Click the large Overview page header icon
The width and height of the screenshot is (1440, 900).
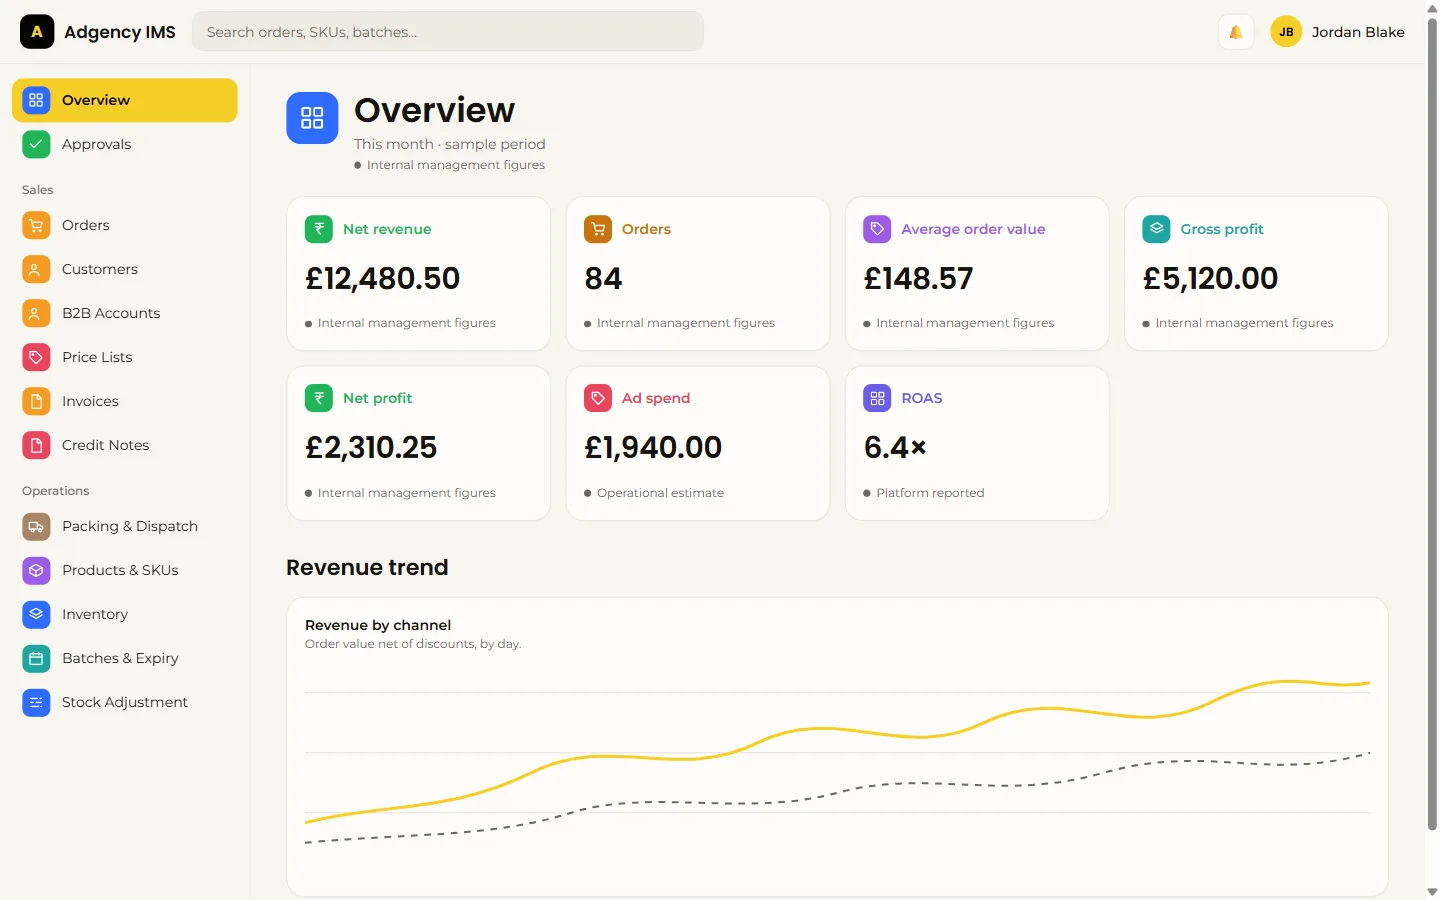[312, 118]
